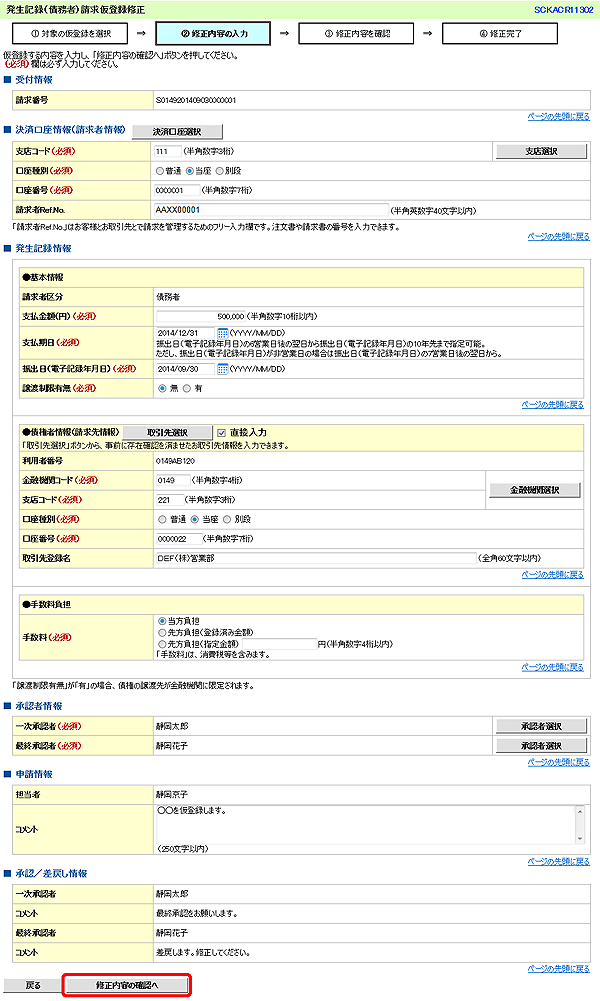Image resolution: width=600 pixels, height=1001 pixels.
Task: Choose 当方負担 for 手数料
Action: pyautogui.click(x=162, y=621)
